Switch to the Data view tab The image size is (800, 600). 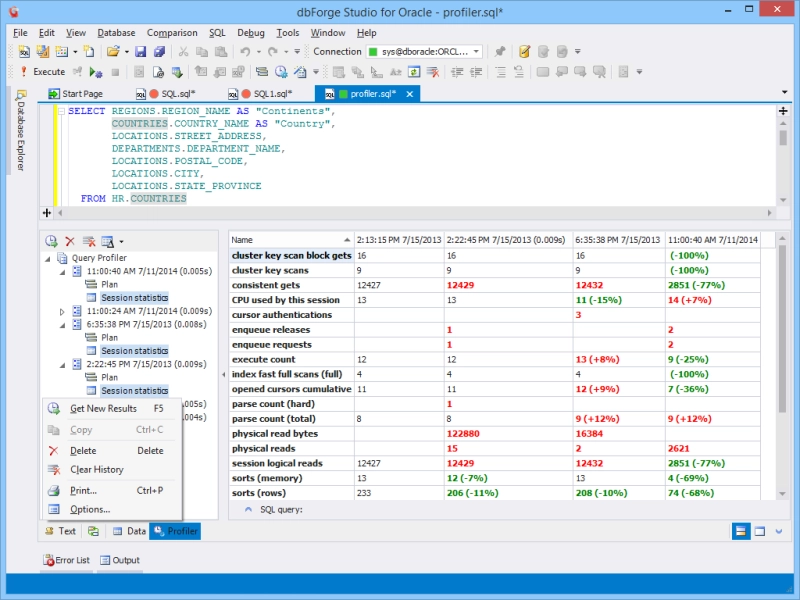(129, 531)
